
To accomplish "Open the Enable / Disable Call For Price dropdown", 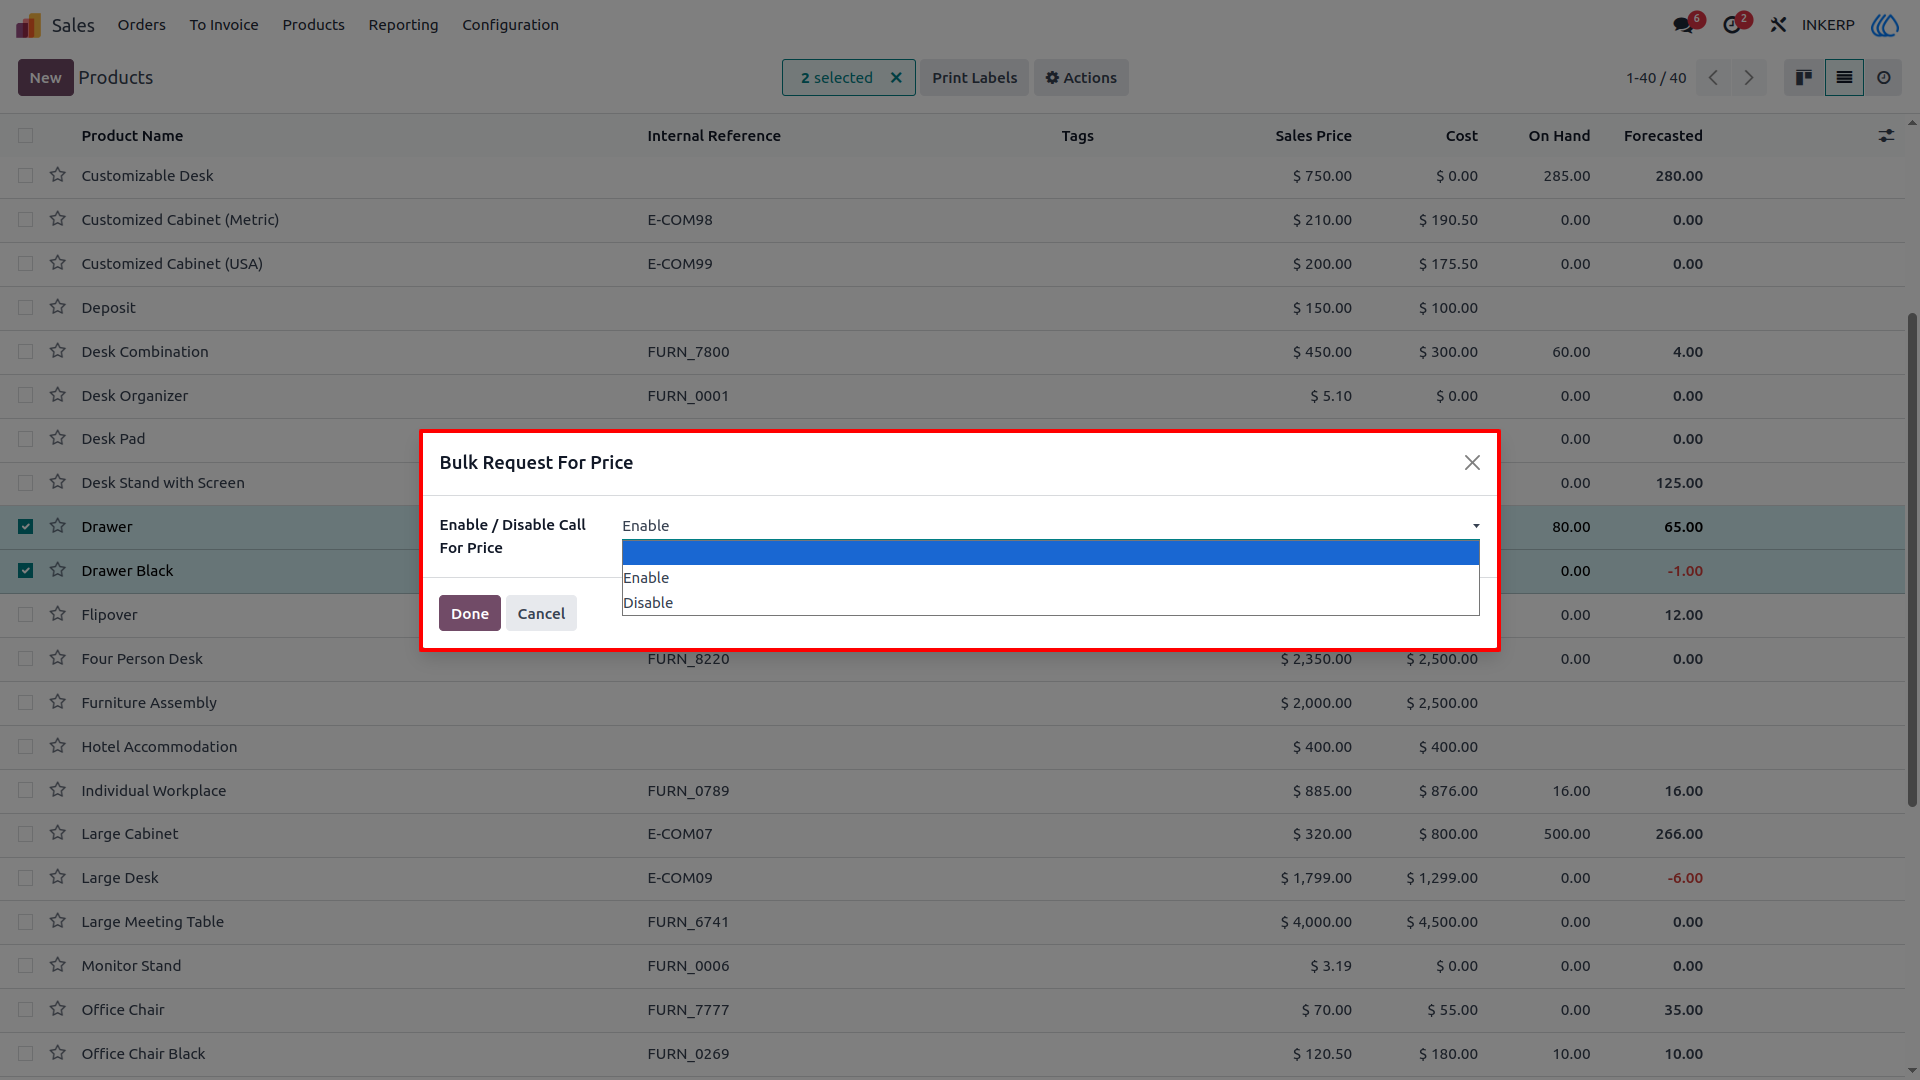I will tap(1050, 526).
